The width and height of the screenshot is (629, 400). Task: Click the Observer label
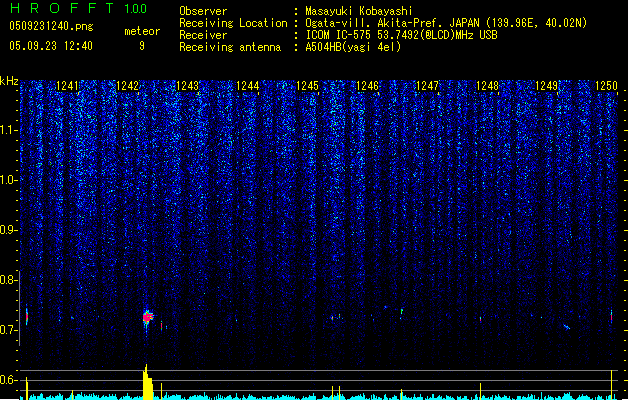[x=203, y=11]
